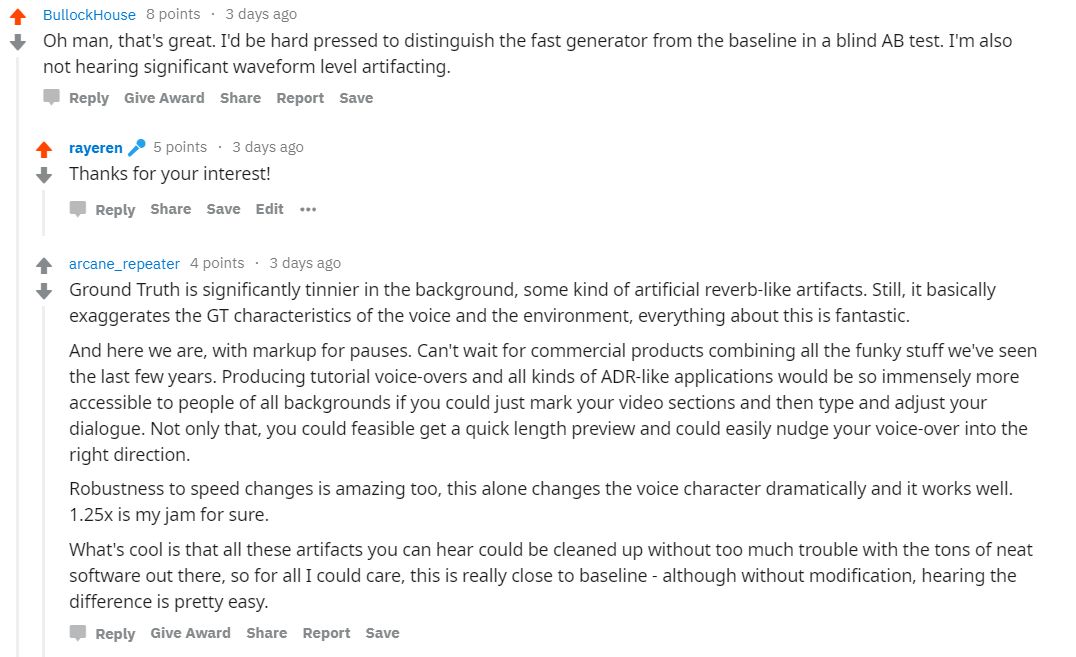
Task: Open the three-dots menu on rayeren's comment
Action: tap(308, 209)
